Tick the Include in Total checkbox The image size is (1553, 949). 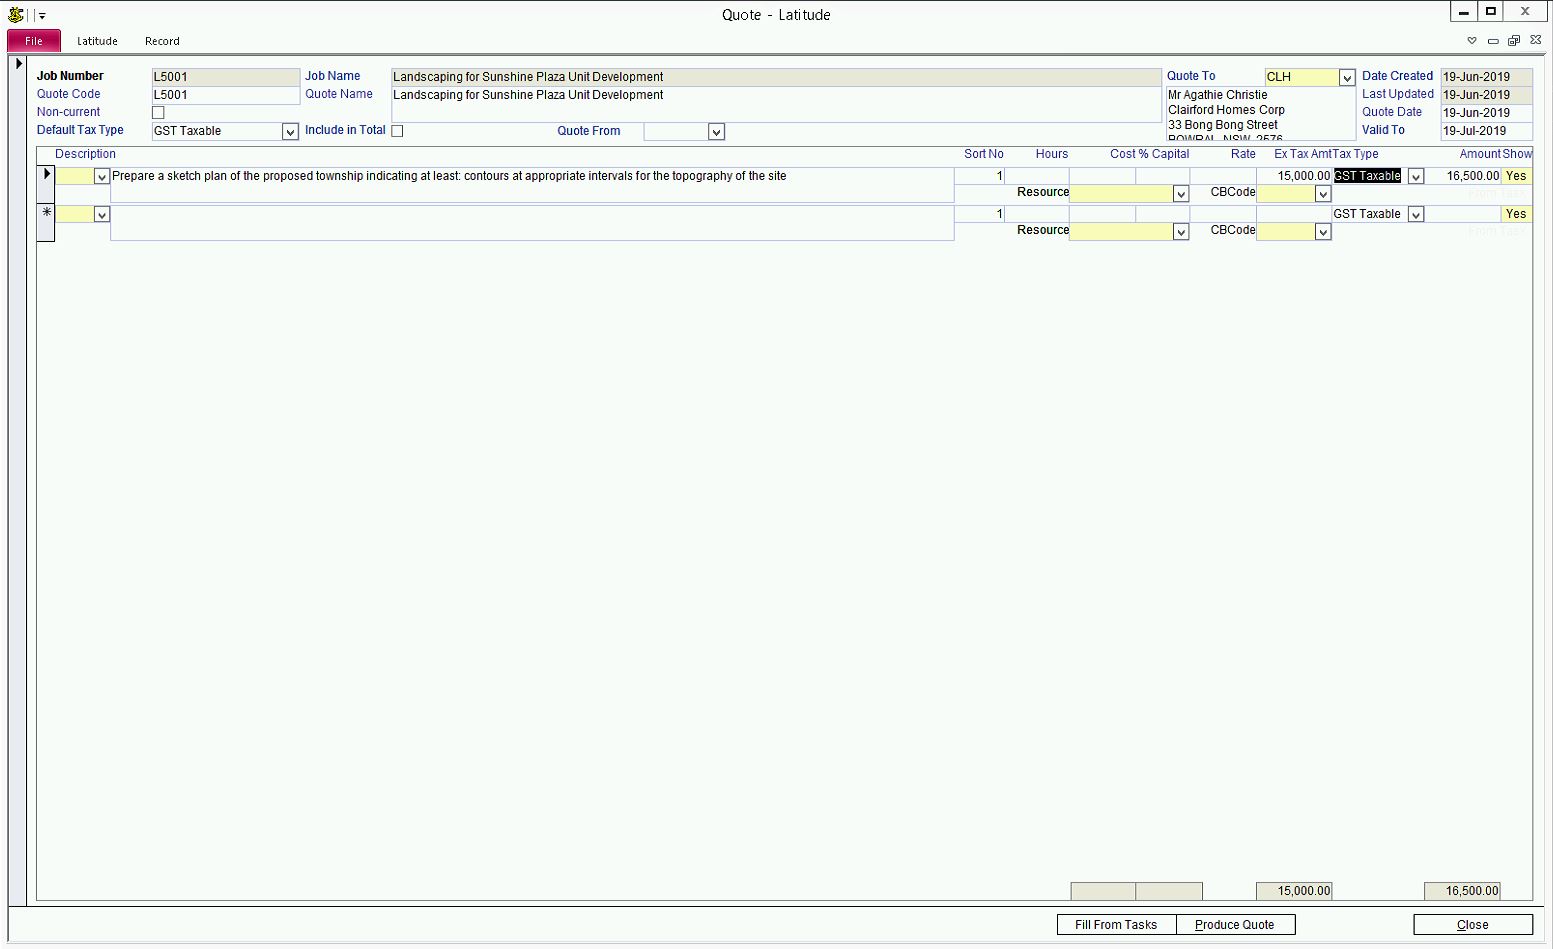click(397, 131)
